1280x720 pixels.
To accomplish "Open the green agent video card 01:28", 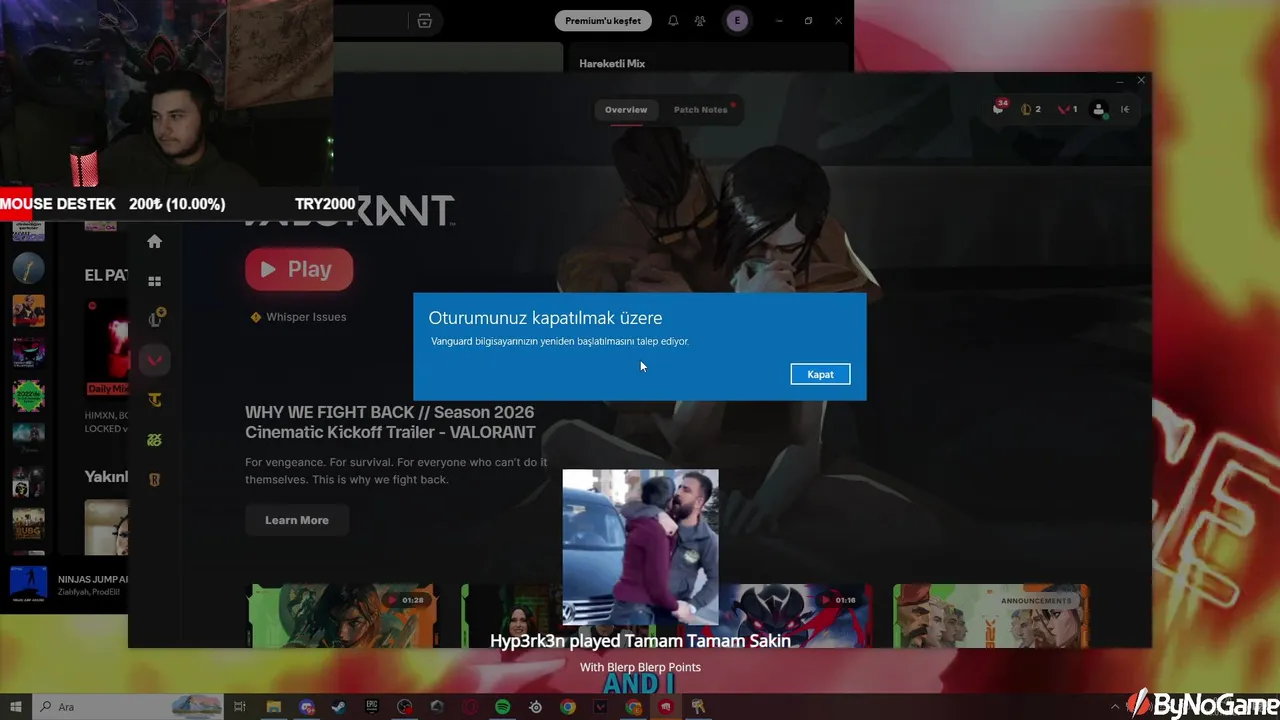I will [342, 616].
